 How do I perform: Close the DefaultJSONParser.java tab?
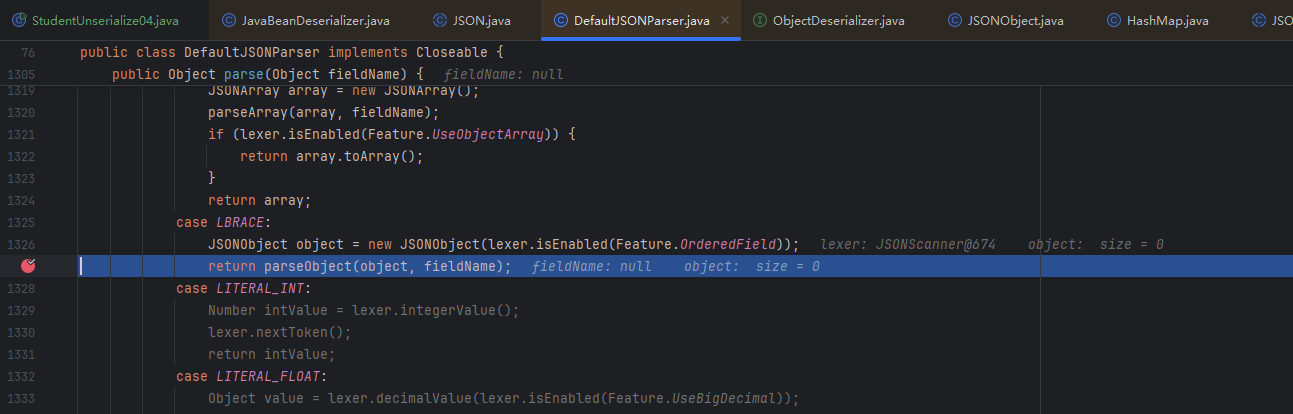point(724,20)
